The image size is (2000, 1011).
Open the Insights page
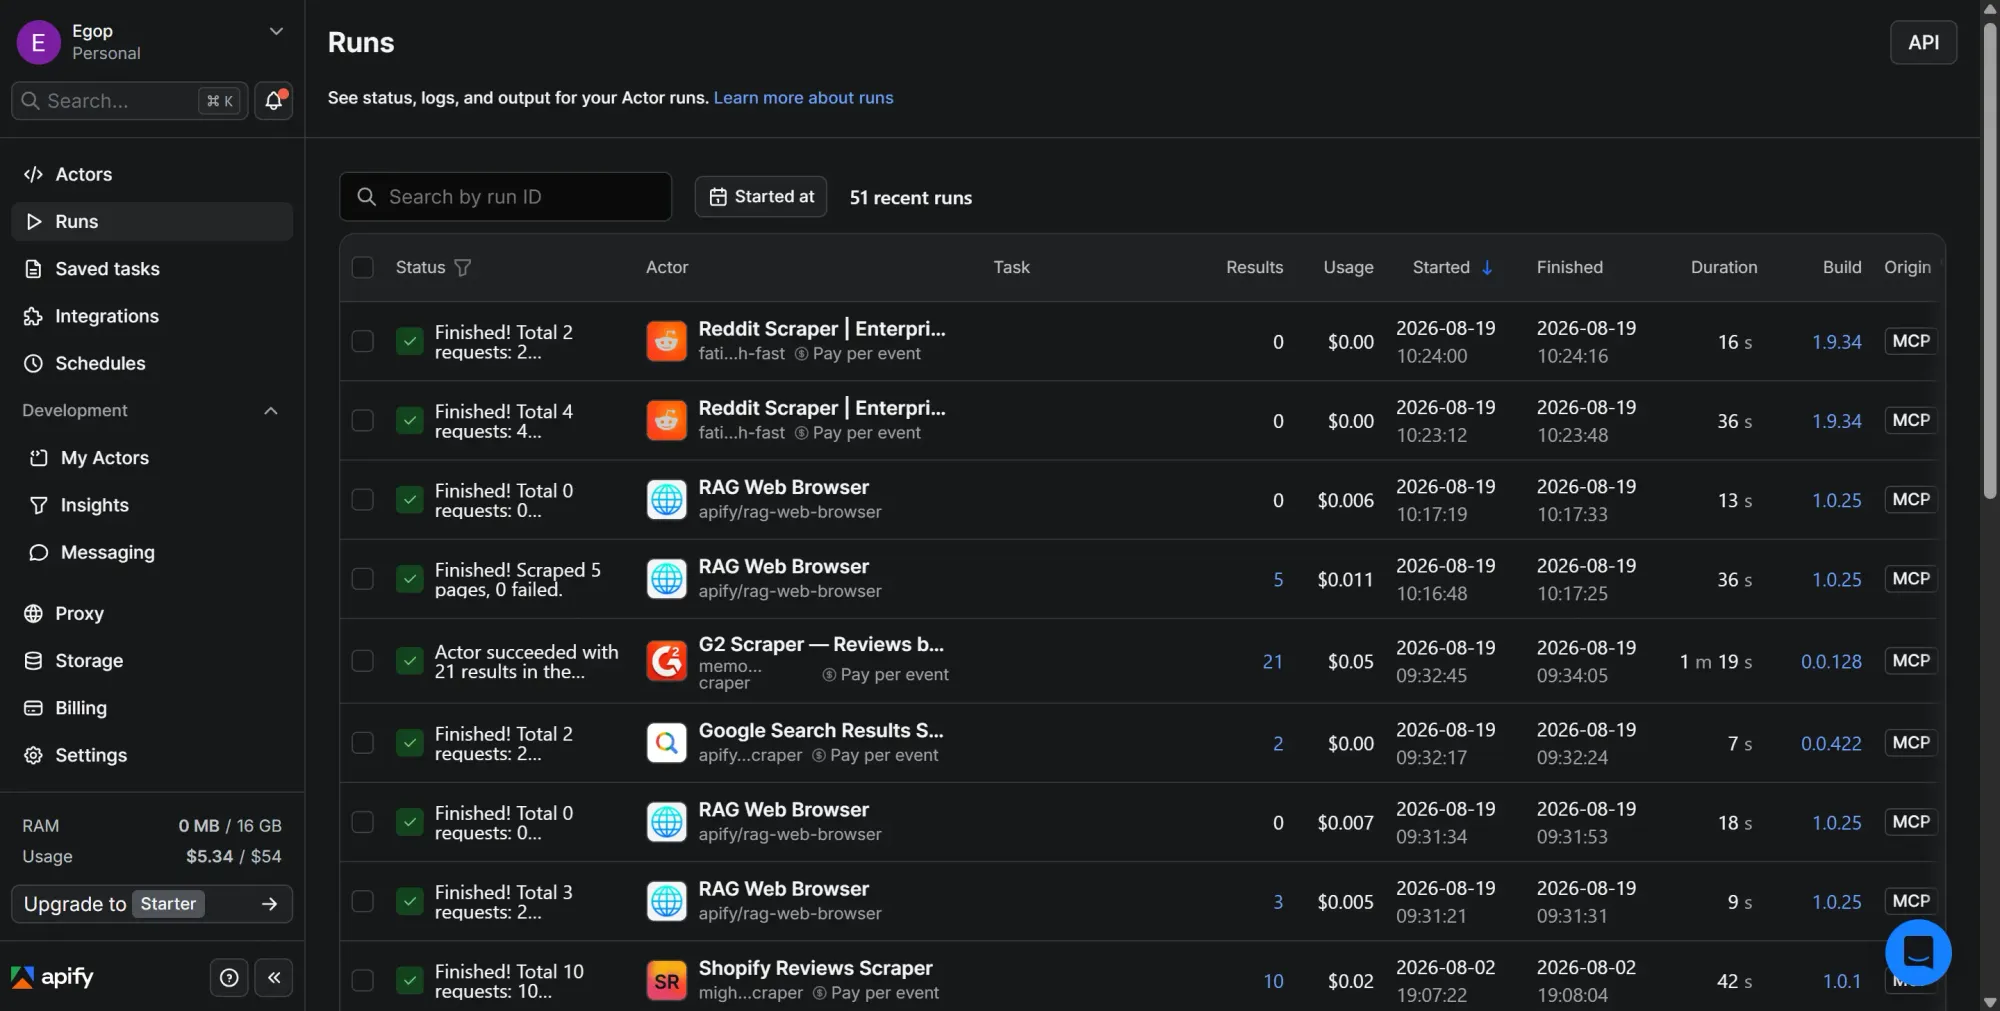click(x=152, y=505)
